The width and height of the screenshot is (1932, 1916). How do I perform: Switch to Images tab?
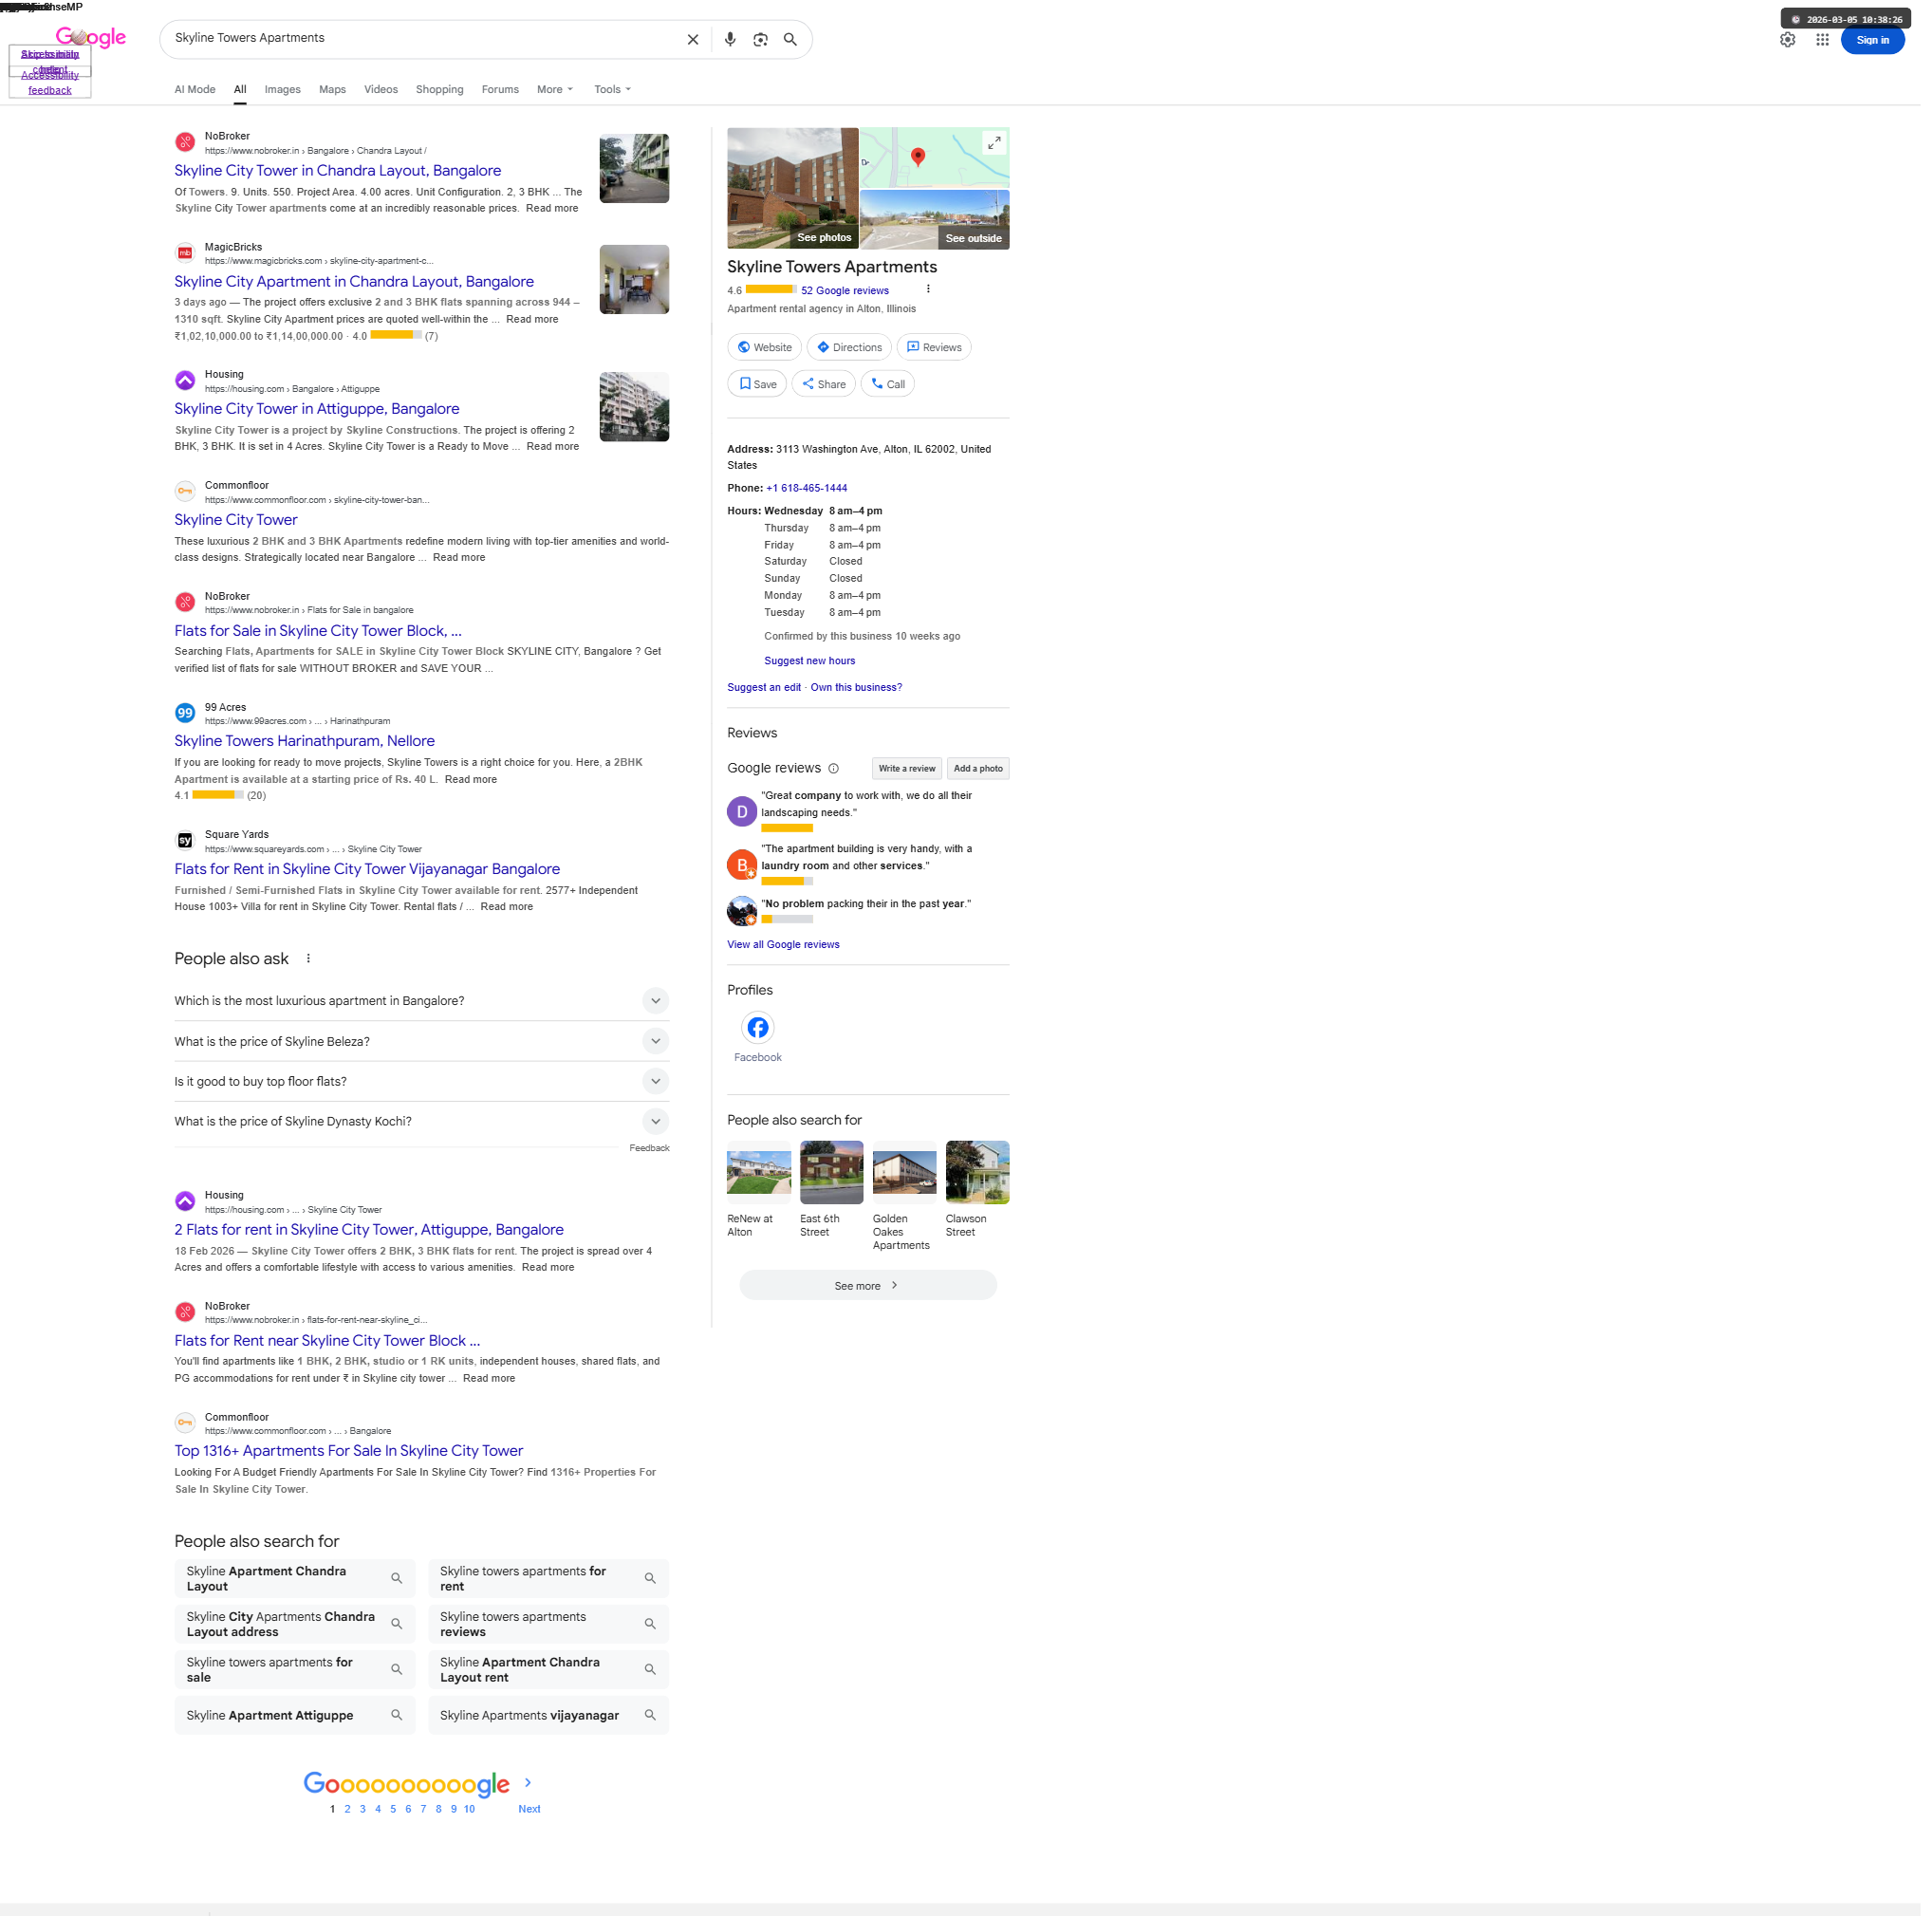coord(284,90)
